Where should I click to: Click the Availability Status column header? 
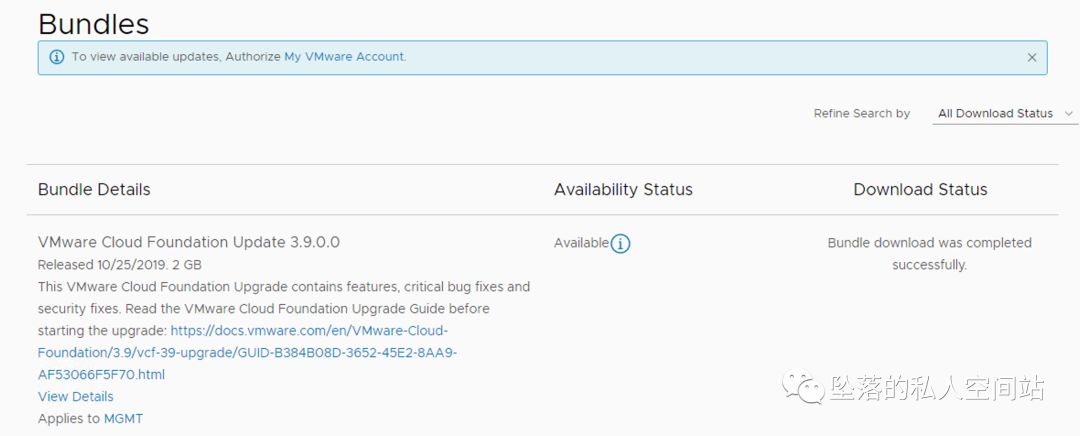(623, 189)
